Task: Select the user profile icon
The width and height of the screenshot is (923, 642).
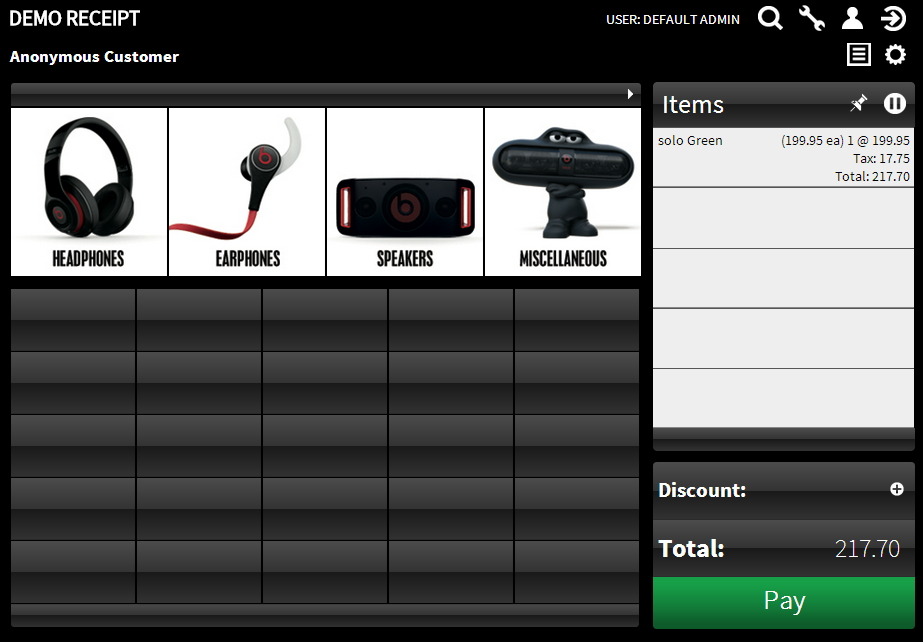Action: click(852, 19)
